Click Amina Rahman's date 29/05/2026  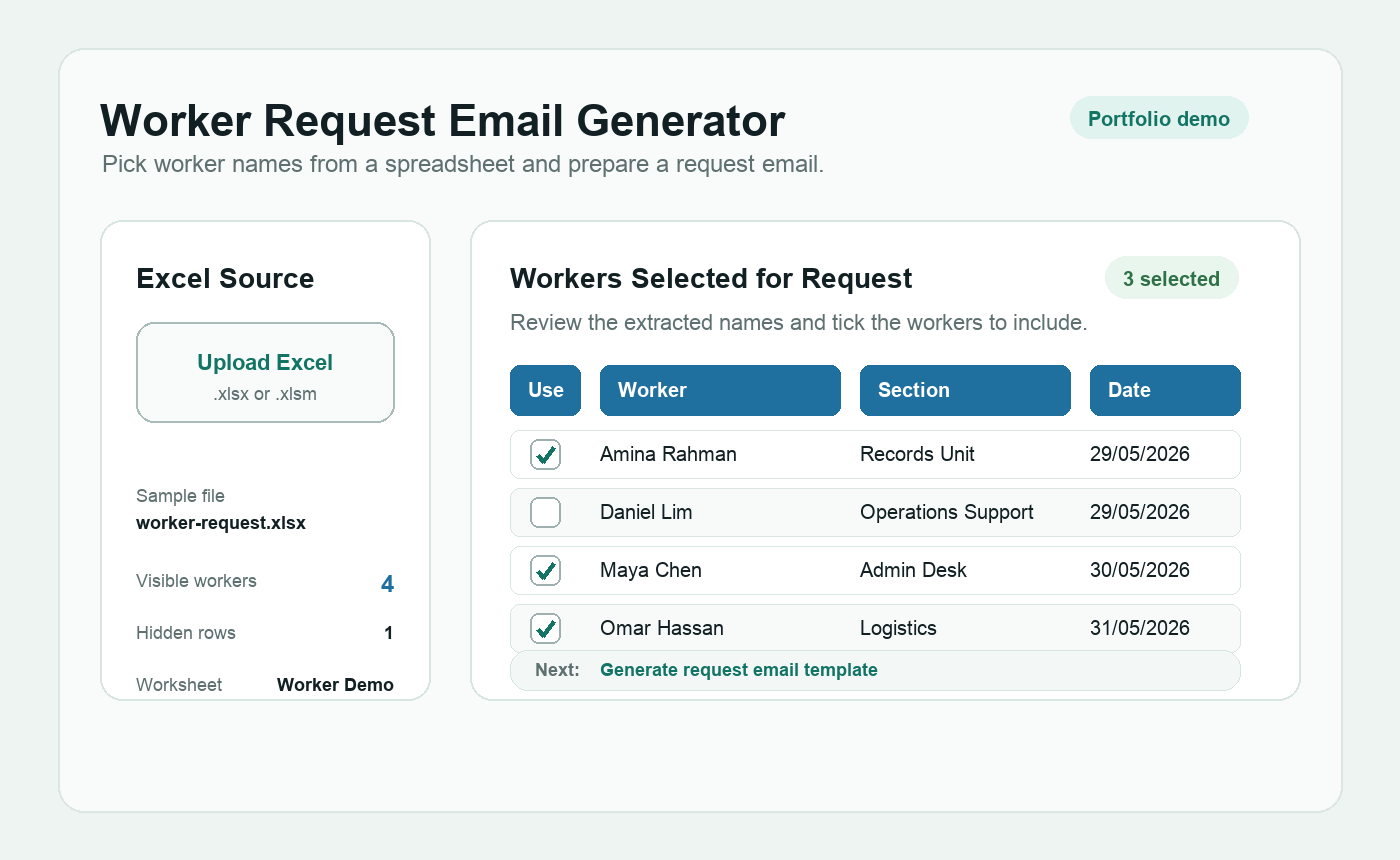click(x=1140, y=454)
